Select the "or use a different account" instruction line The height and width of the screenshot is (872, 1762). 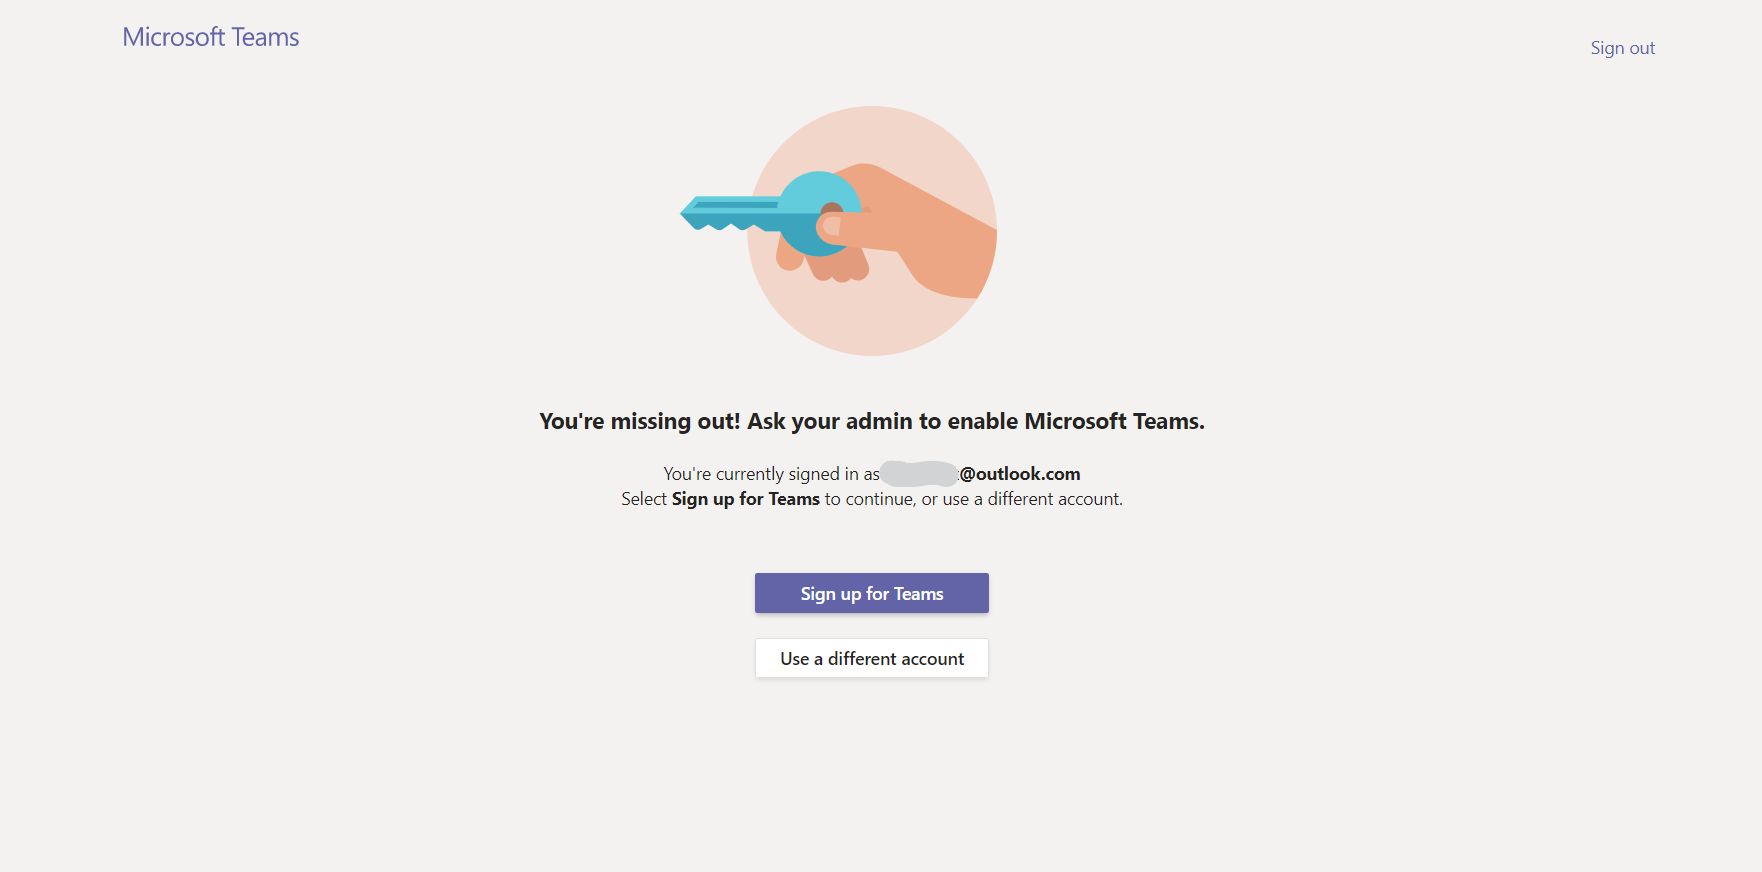pos(871,499)
